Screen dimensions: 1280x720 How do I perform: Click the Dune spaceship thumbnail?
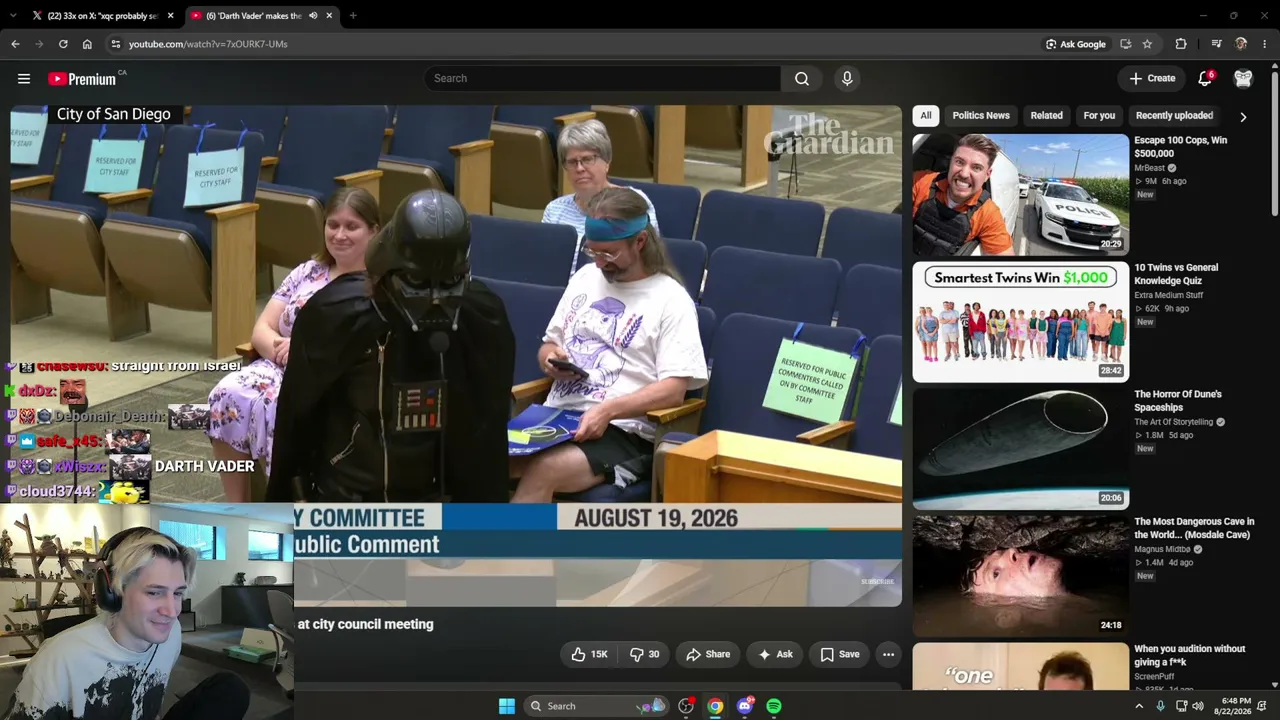1021,449
